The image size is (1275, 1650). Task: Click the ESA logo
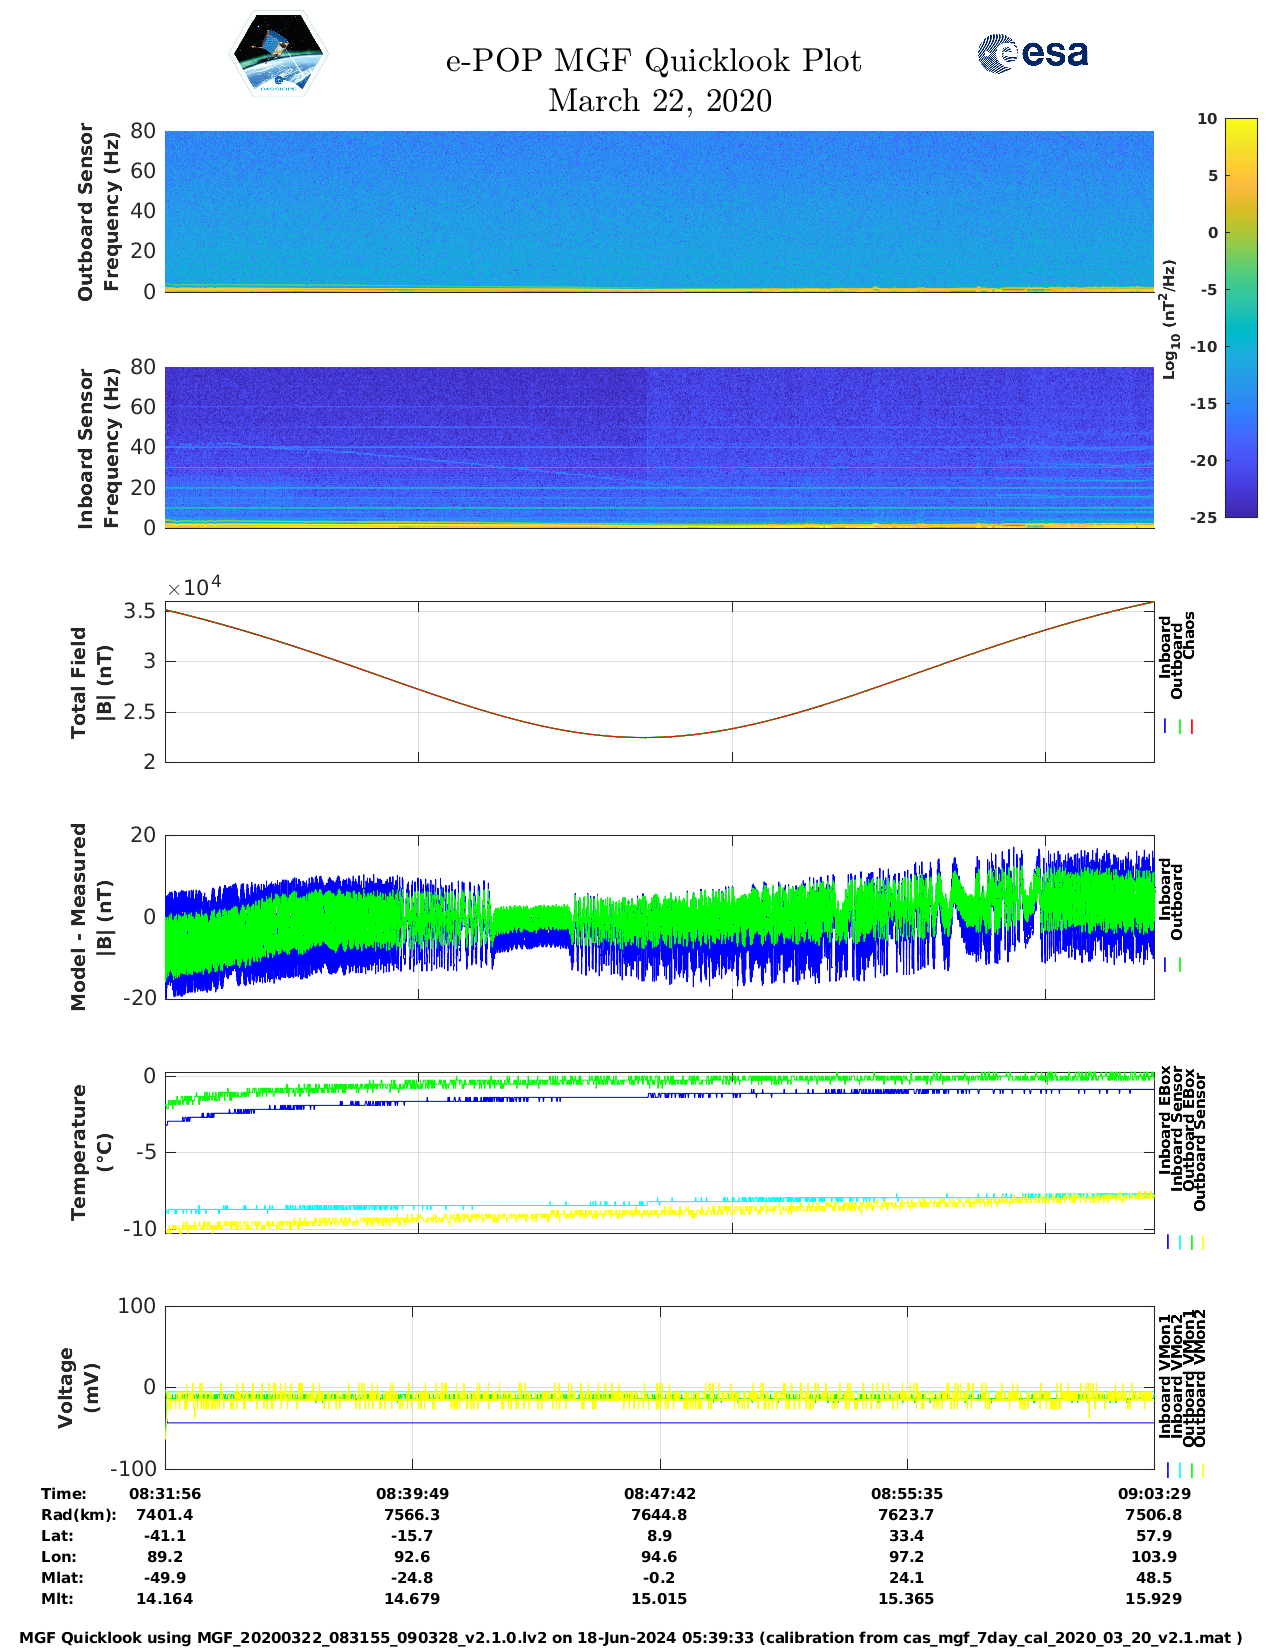tap(1032, 53)
